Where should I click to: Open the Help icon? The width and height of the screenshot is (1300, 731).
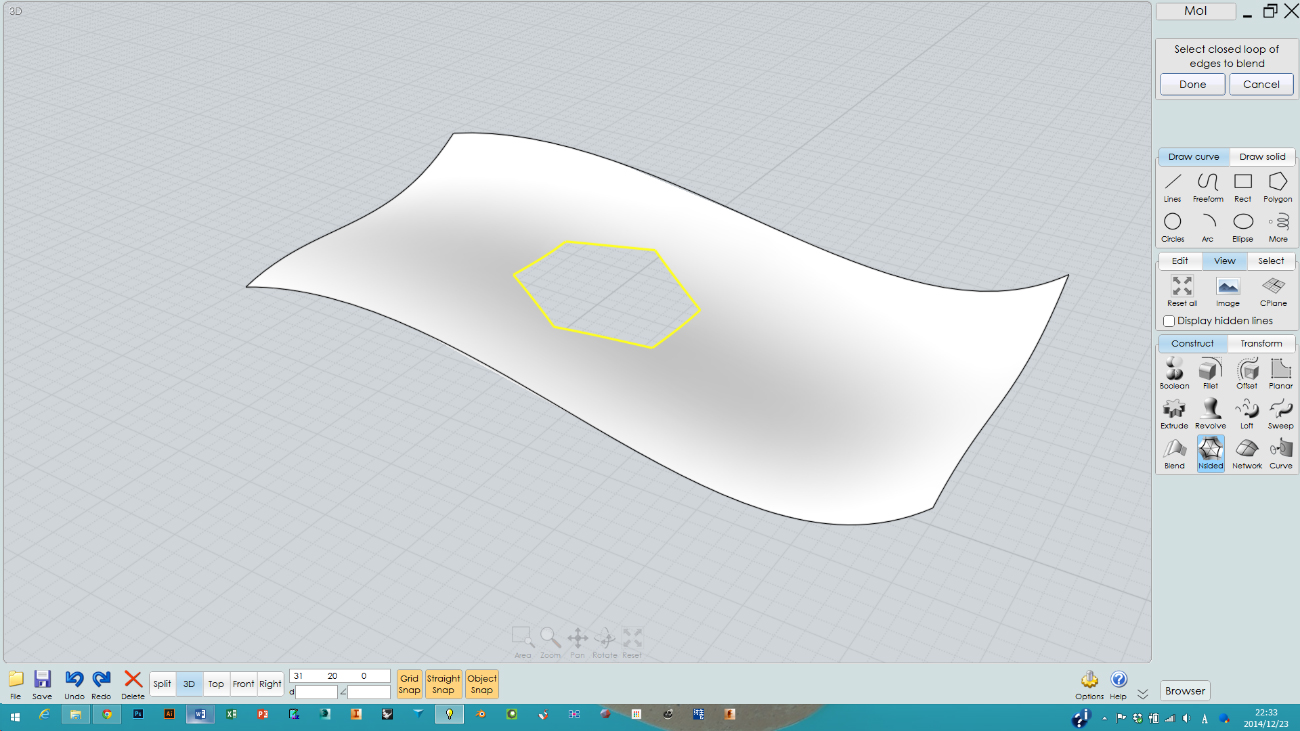(x=1118, y=684)
